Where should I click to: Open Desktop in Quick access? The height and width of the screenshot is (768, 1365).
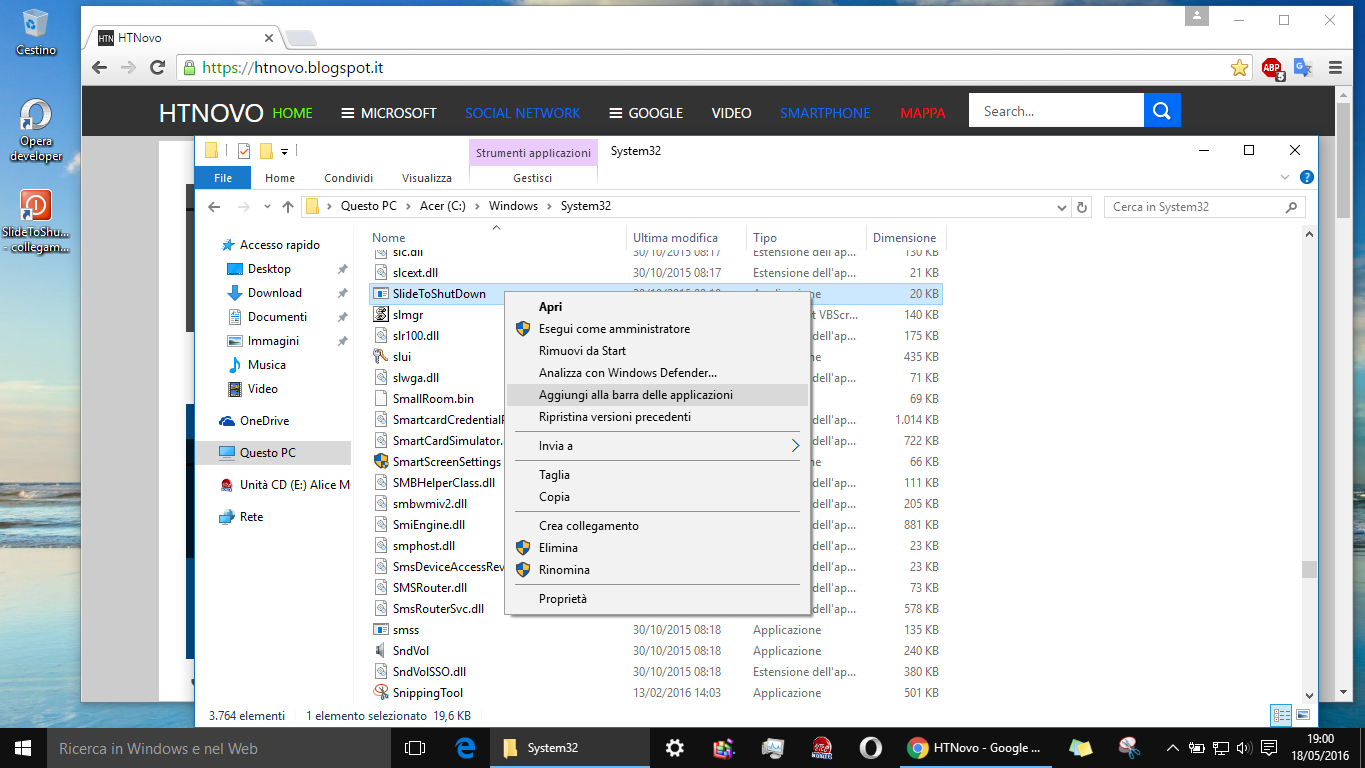(269, 269)
